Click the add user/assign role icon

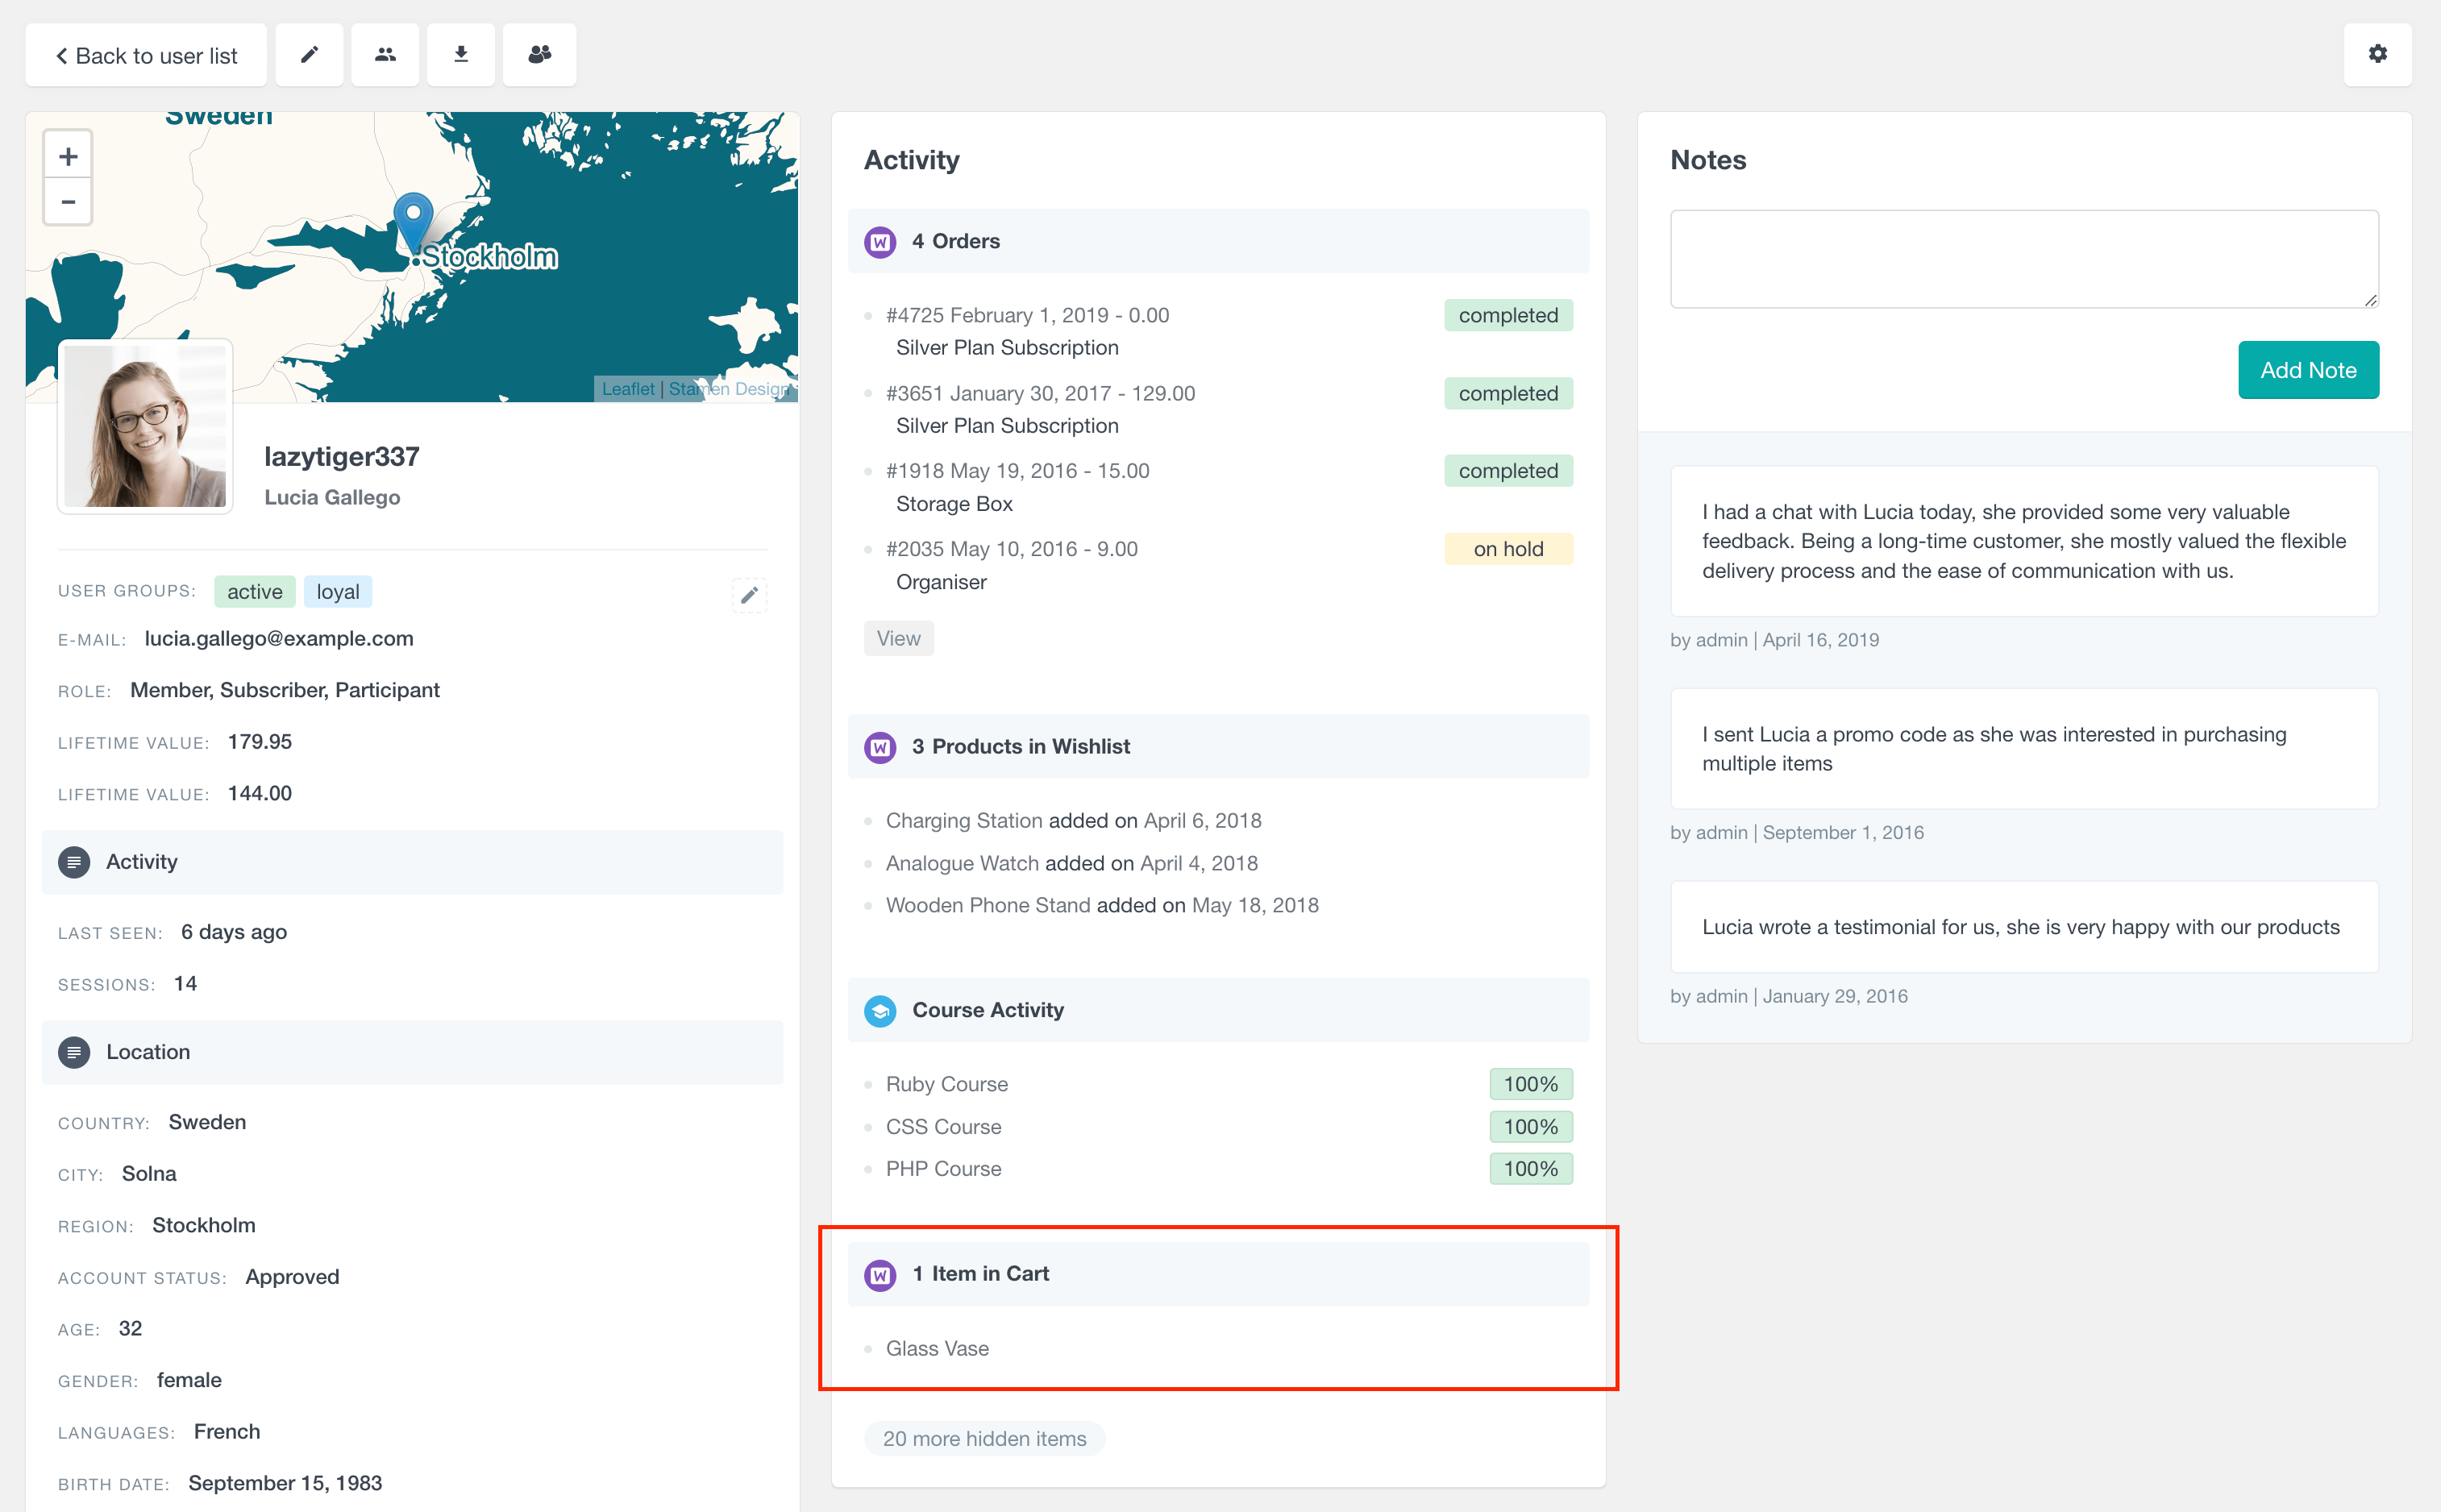pyautogui.click(x=537, y=54)
